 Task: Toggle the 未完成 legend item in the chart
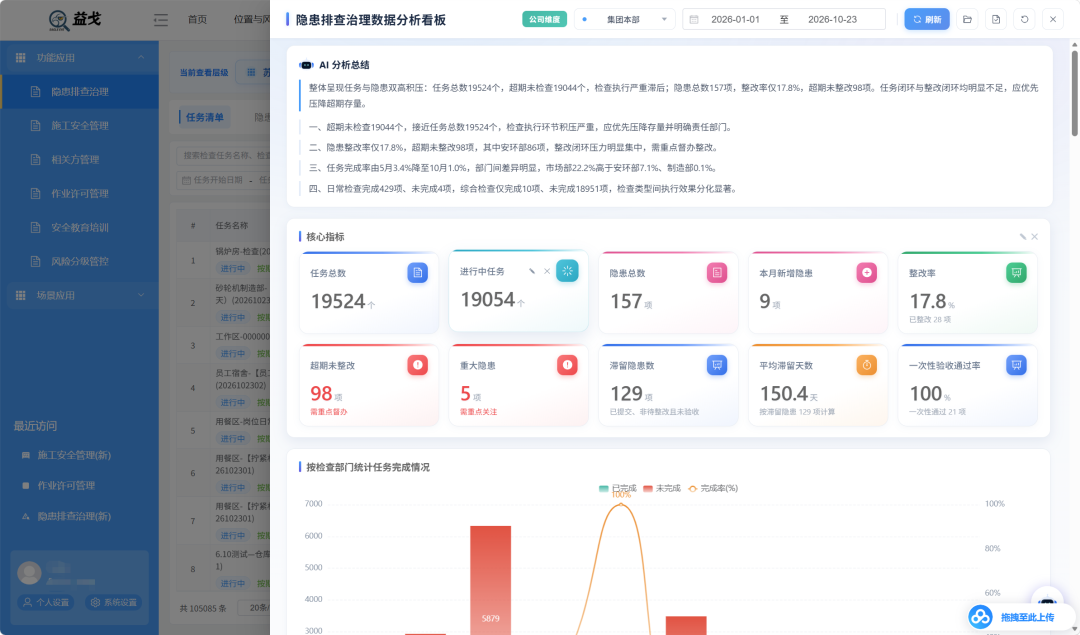(x=661, y=488)
